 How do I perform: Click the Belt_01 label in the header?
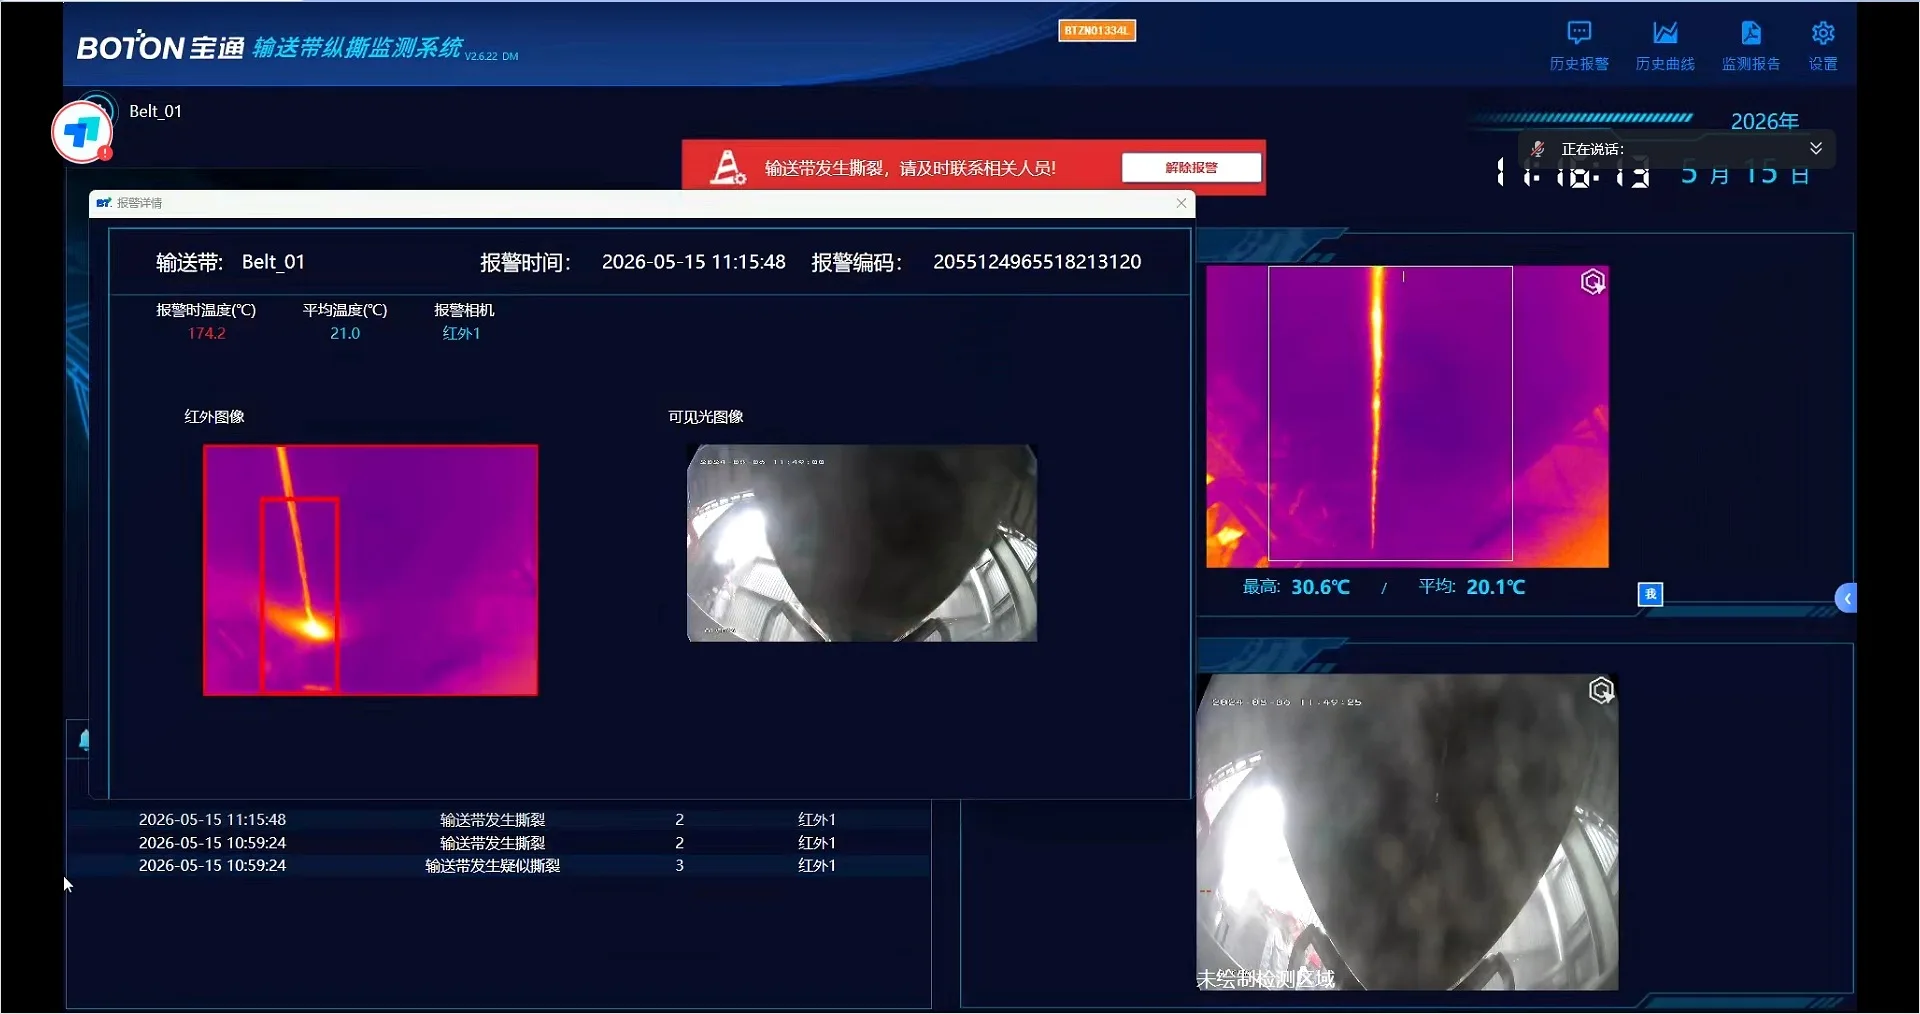pyautogui.click(x=155, y=111)
